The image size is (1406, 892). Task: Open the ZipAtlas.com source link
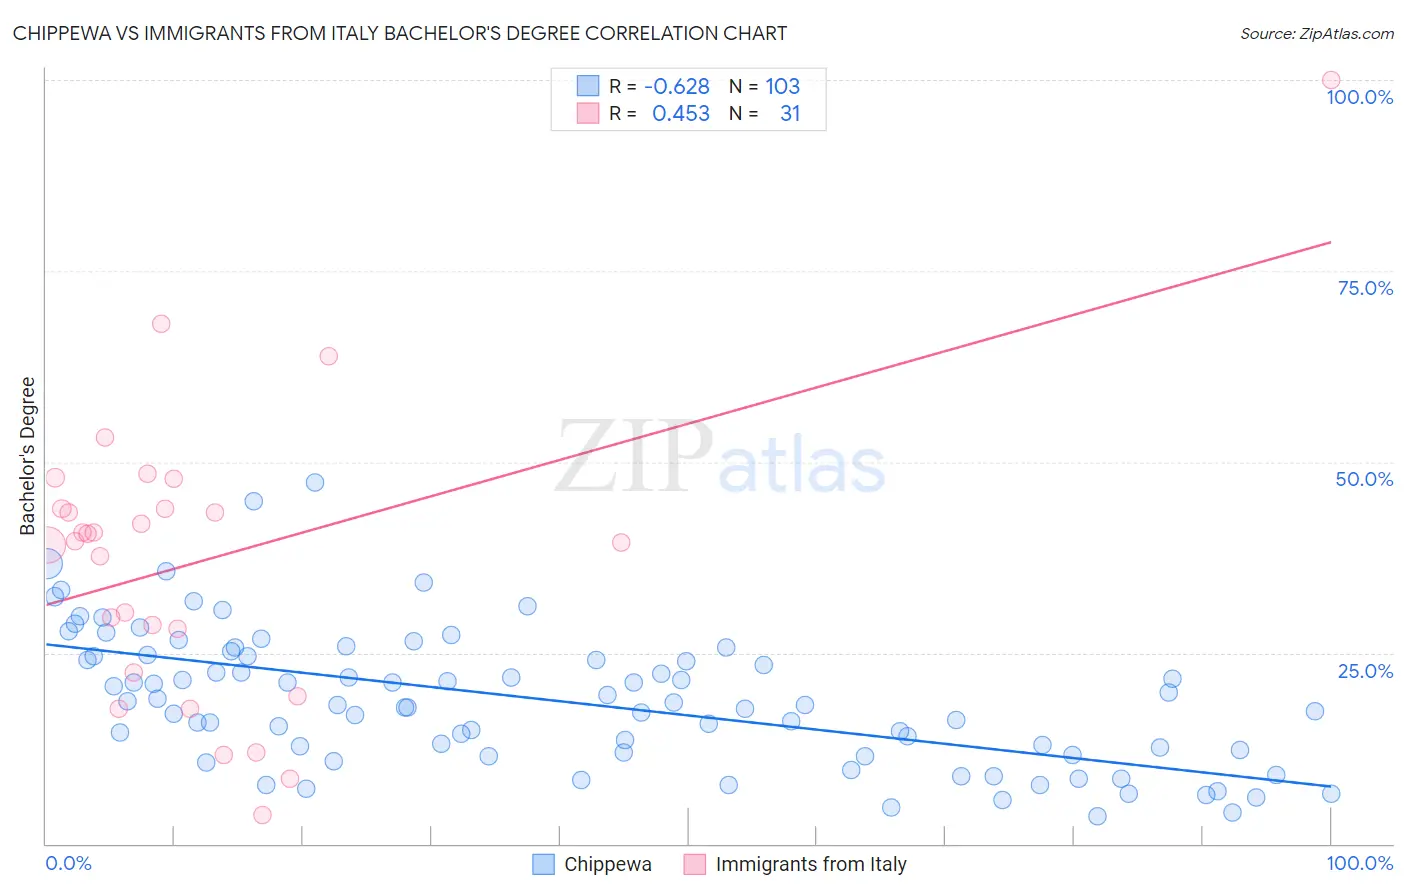1317,33
